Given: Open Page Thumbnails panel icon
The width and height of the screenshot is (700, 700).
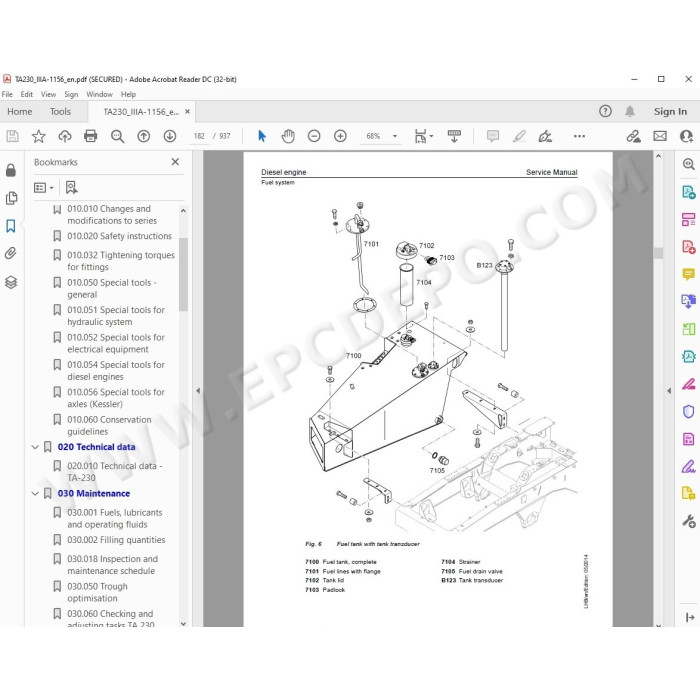Looking at the screenshot, I should pos(11,198).
